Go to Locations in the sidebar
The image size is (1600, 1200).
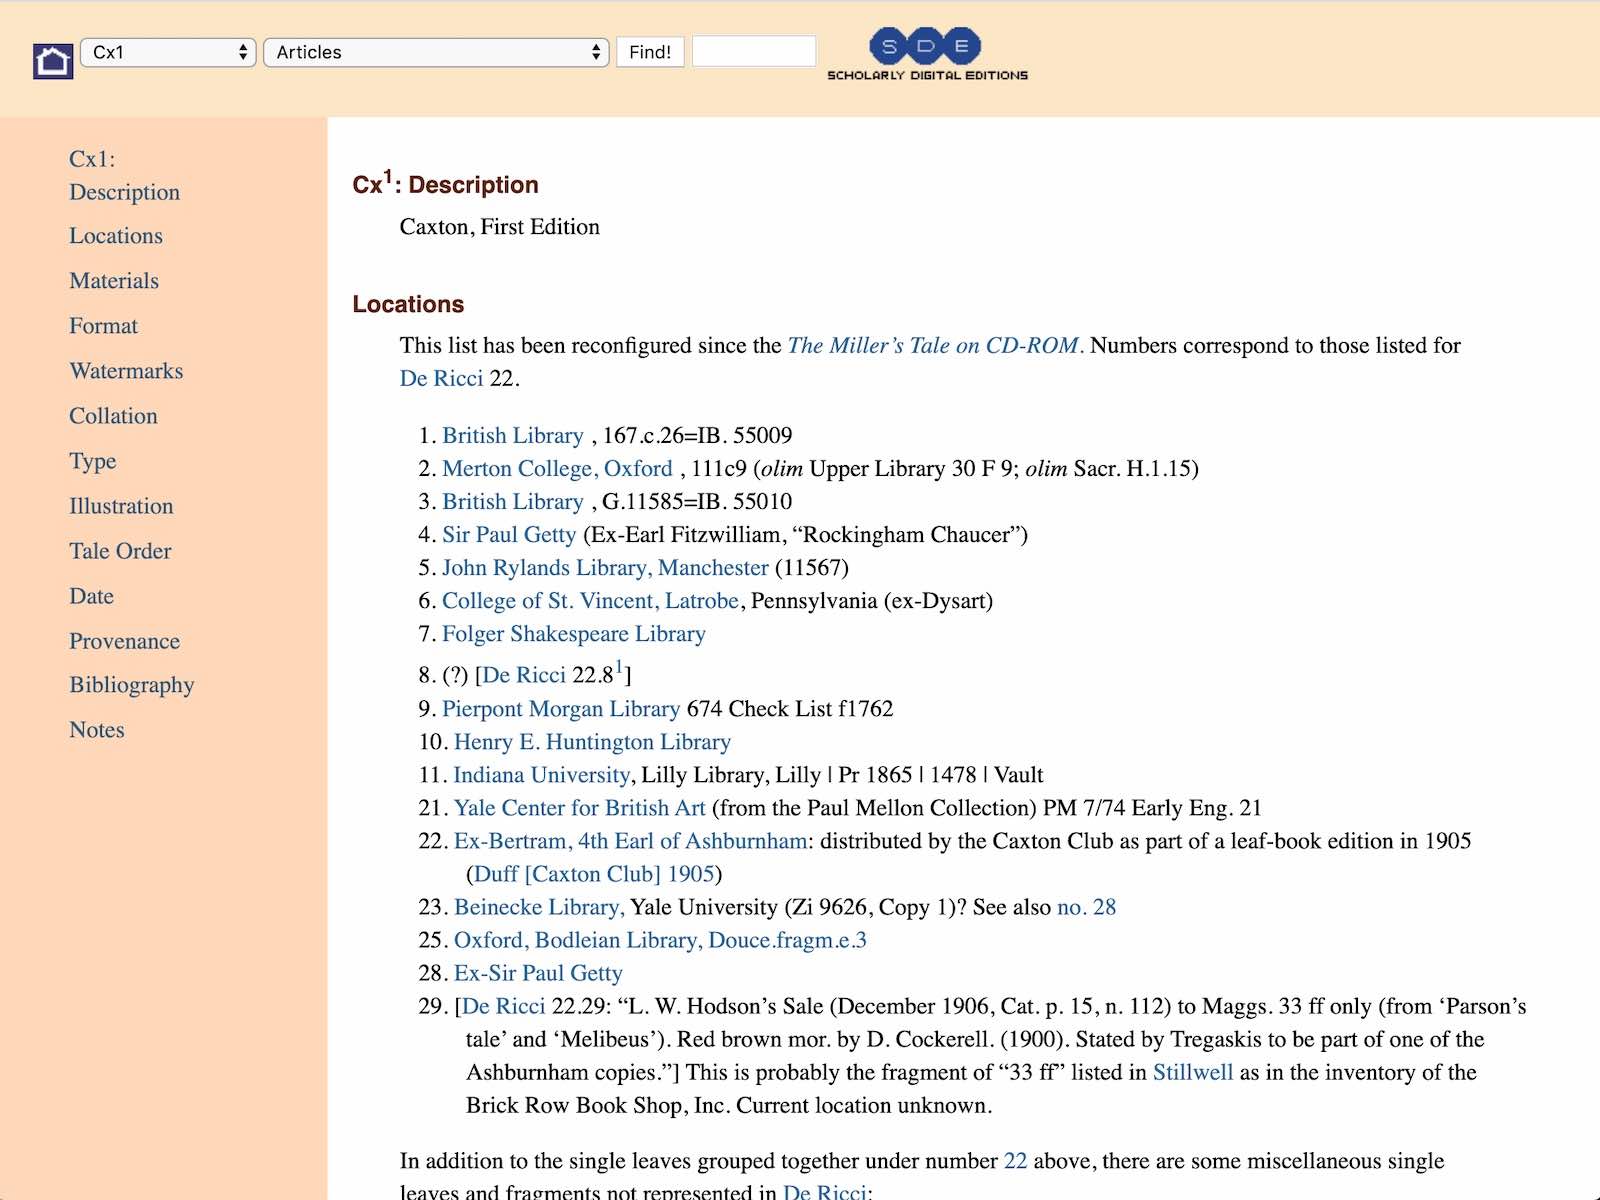pyautogui.click(x=116, y=236)
